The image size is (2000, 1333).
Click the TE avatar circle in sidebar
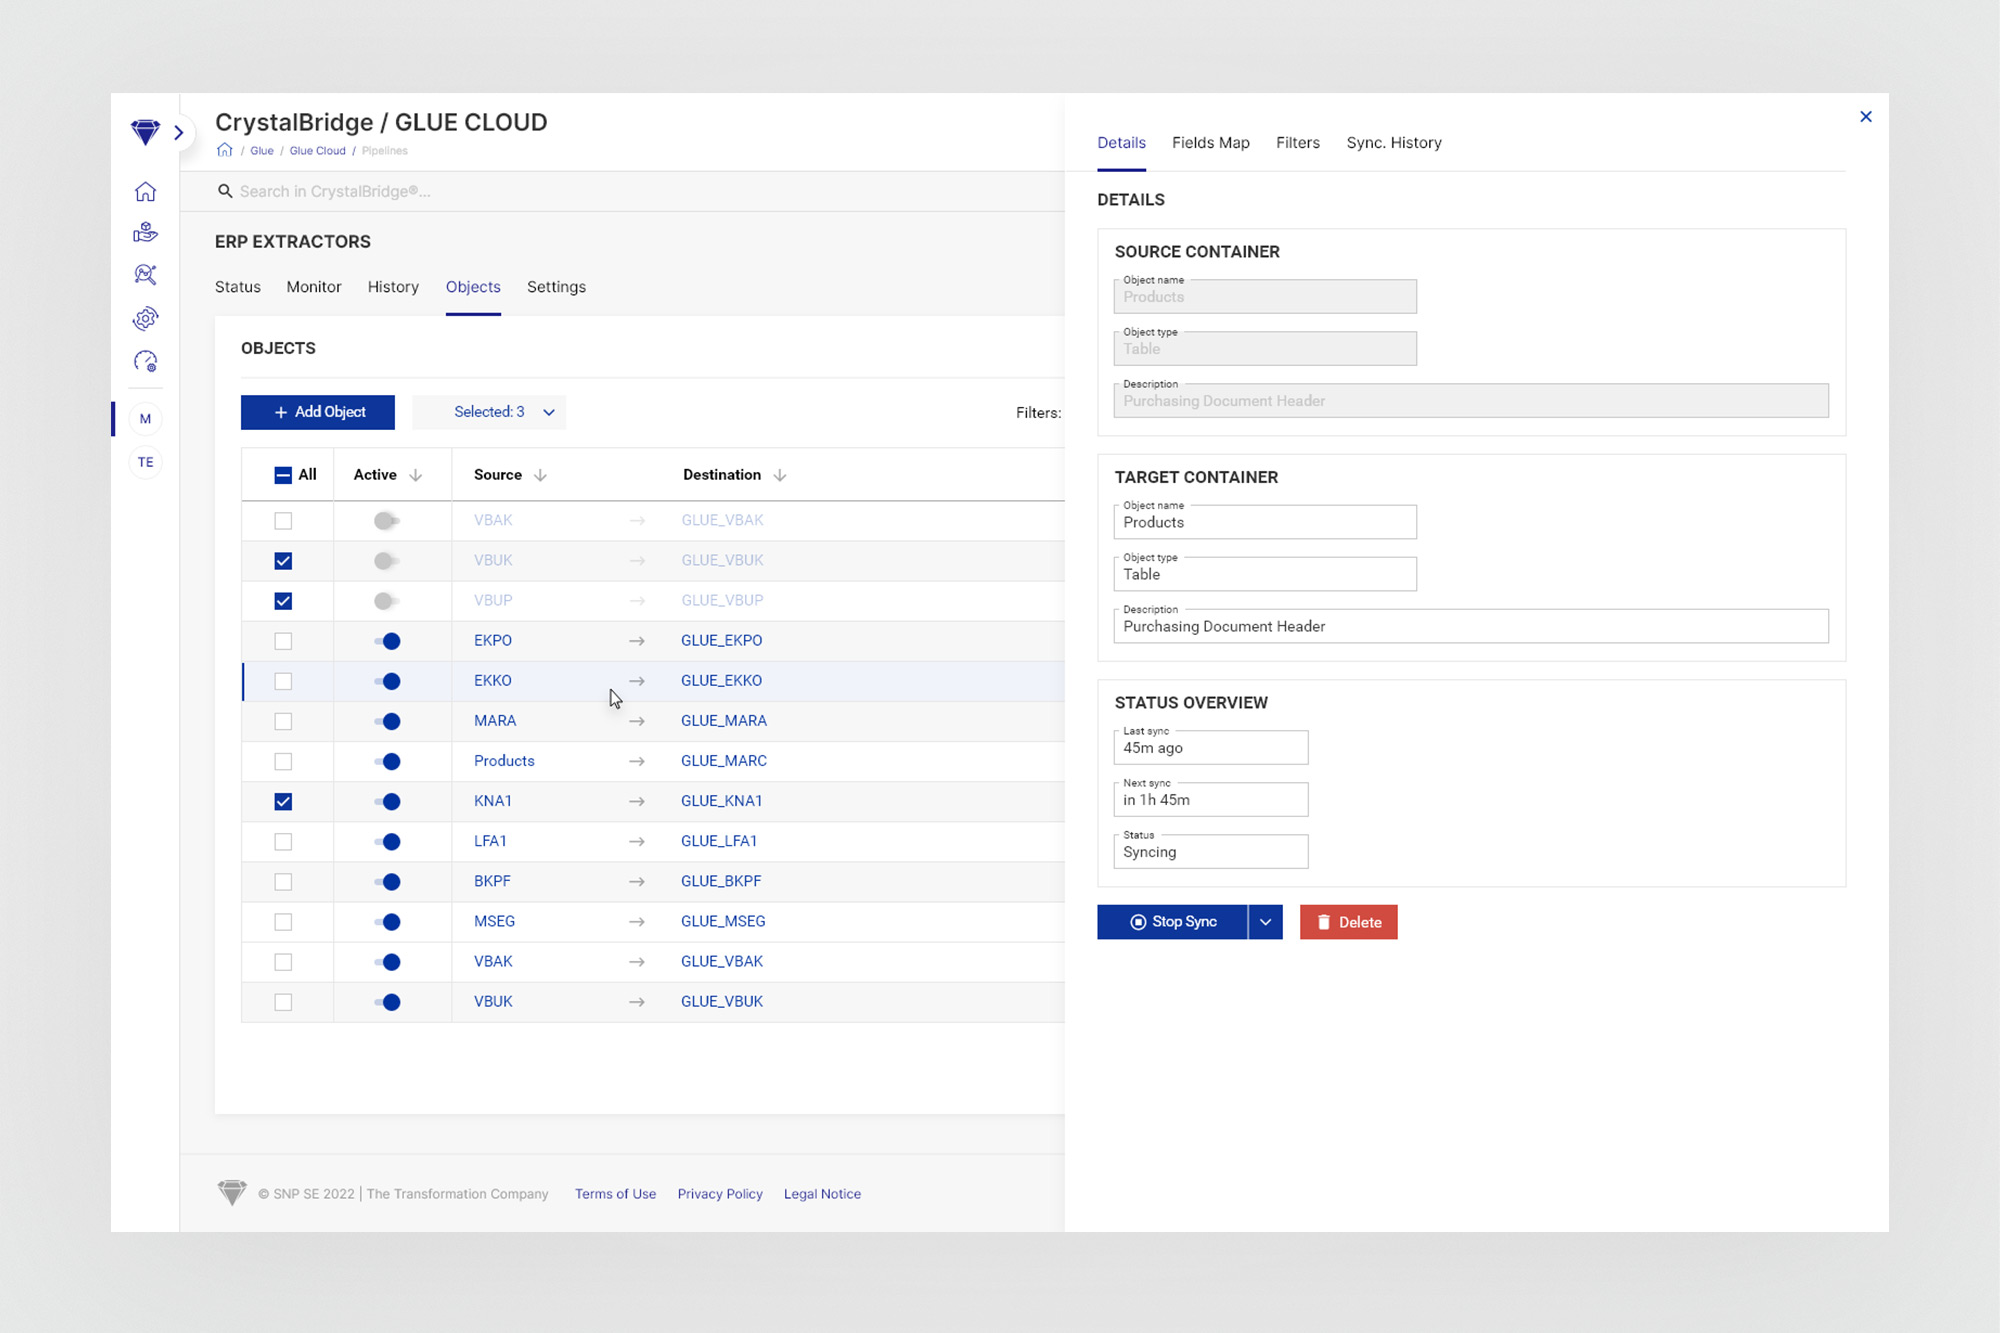(146, 462)
